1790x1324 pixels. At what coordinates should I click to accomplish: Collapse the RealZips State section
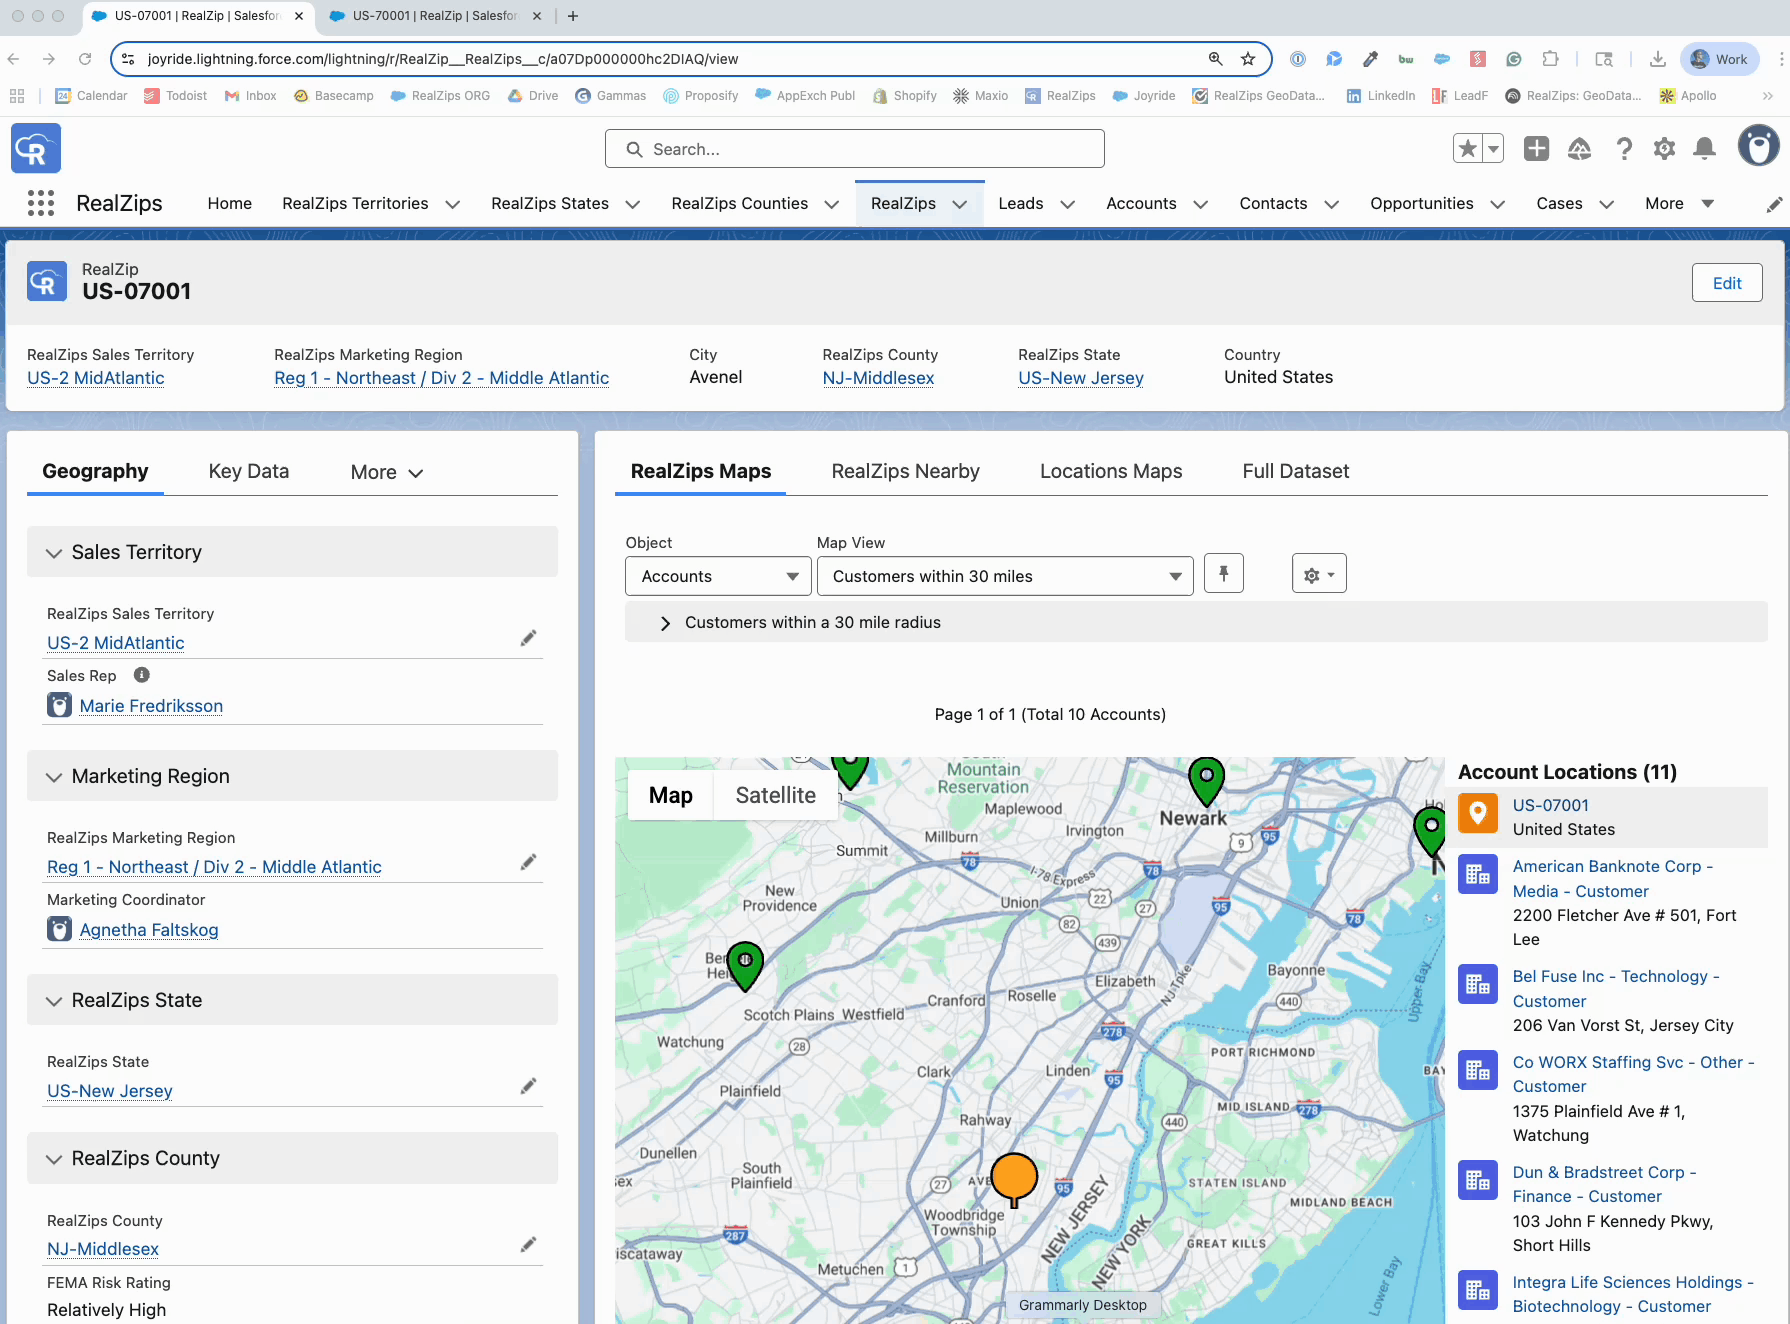coord(54,1001)
